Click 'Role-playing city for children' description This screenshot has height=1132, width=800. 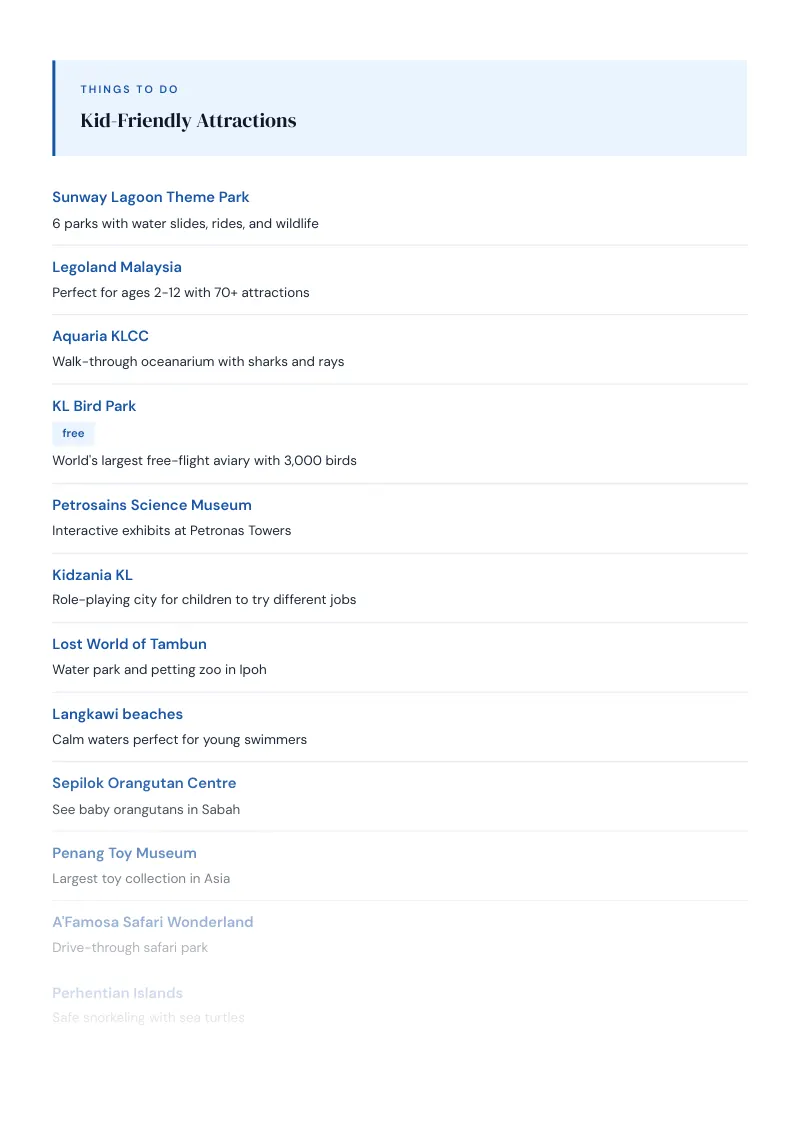204,600
